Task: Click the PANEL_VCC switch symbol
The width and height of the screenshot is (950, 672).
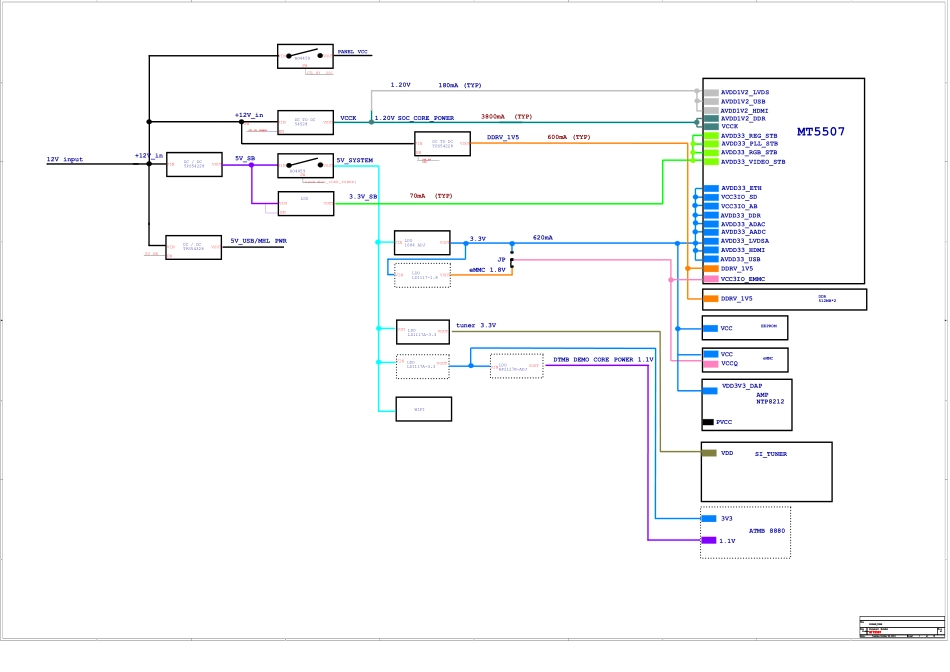Action: 305,56
